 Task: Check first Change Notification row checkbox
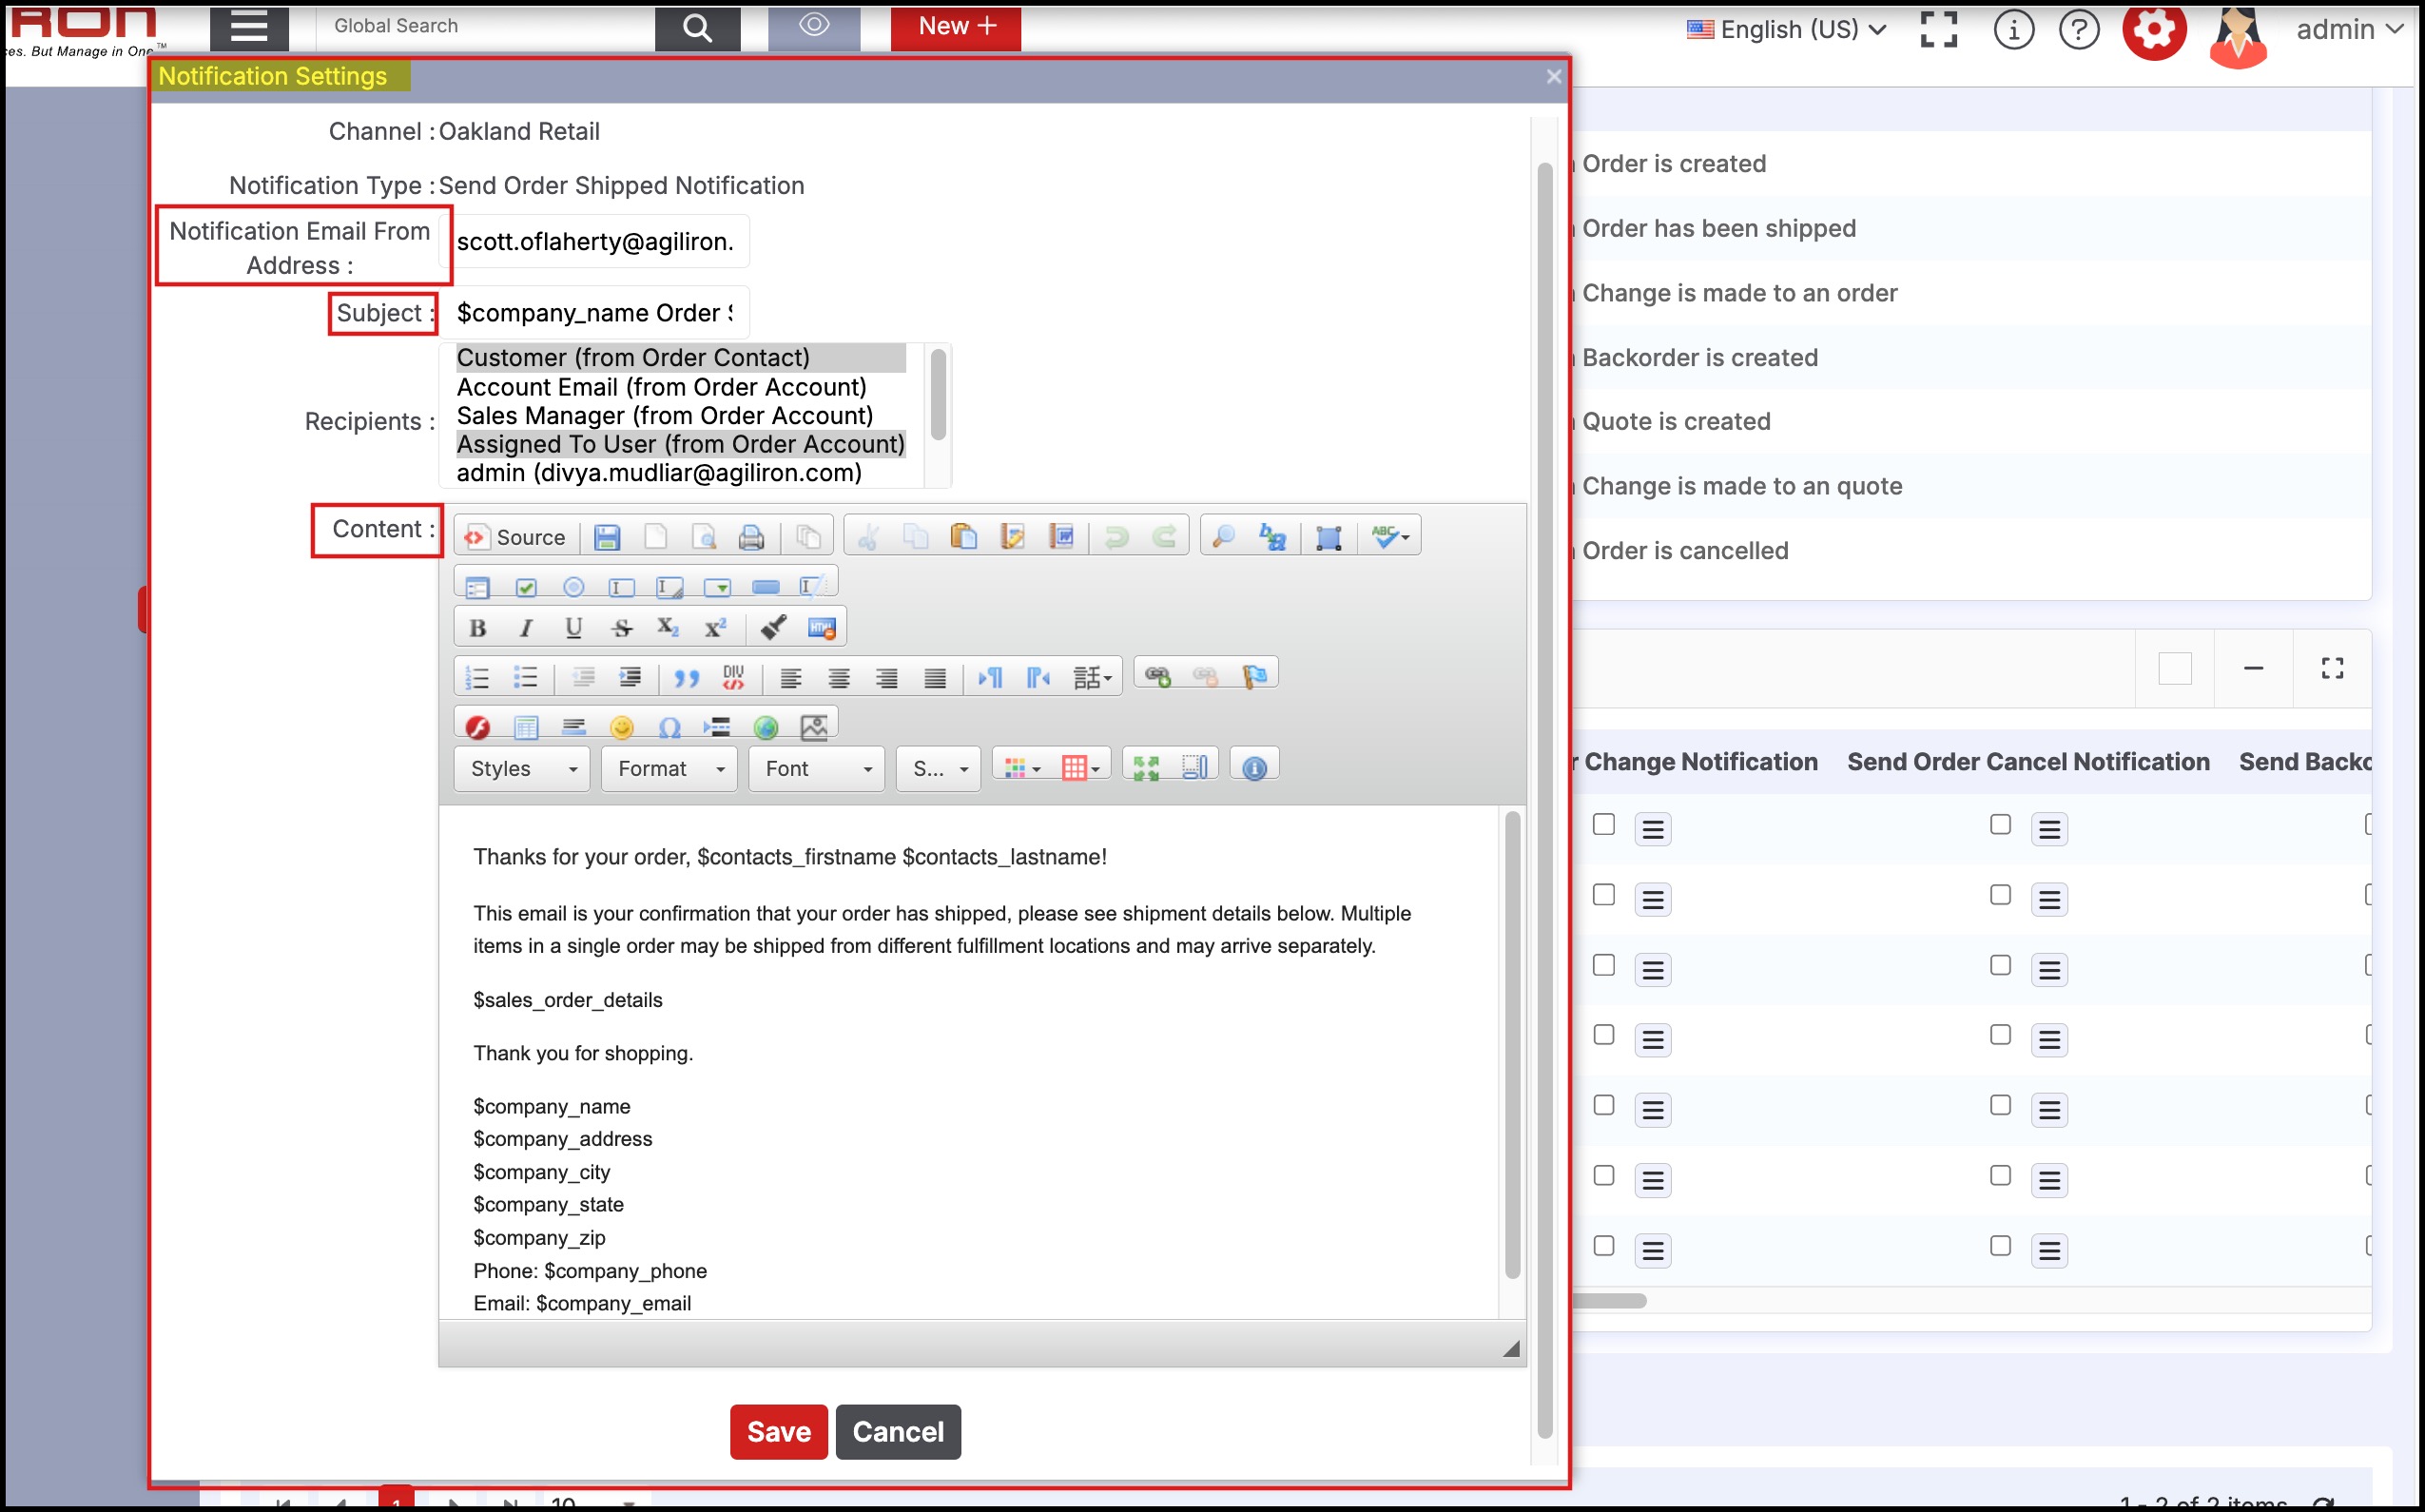pyautogui.click(x=1604, y=824)
